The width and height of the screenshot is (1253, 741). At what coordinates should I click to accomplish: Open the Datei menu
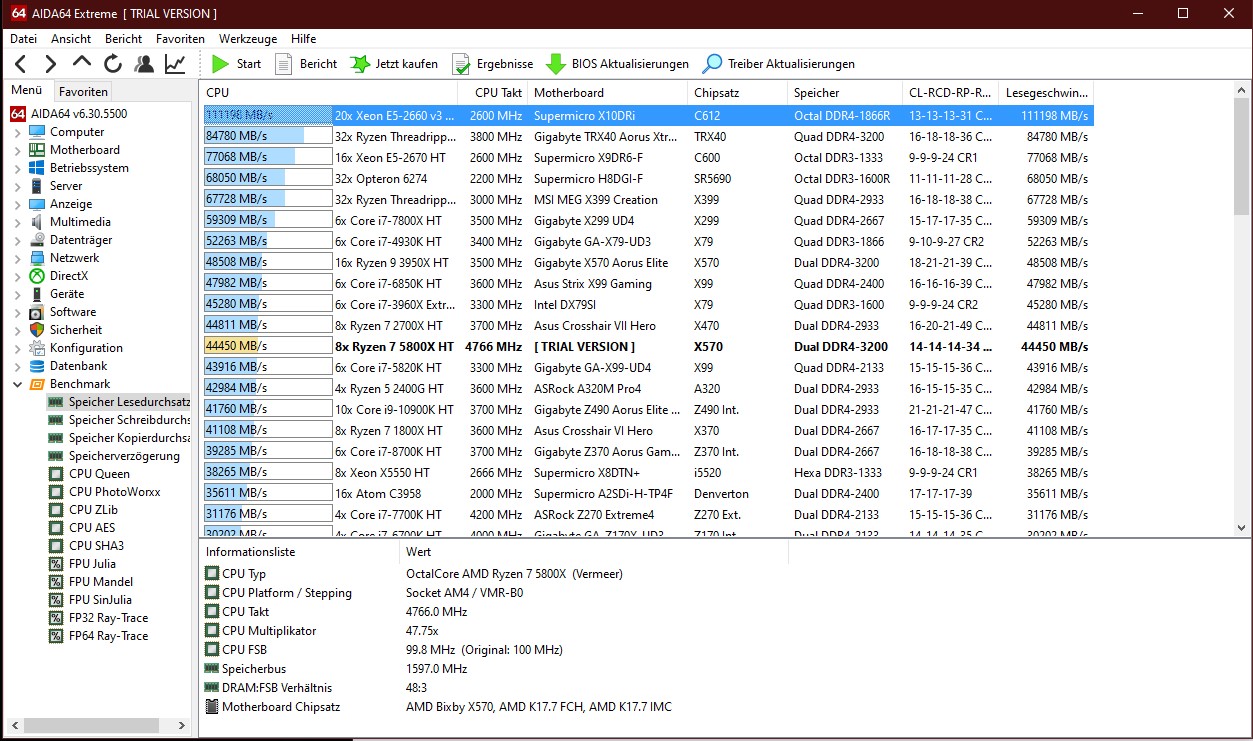point(23,38)
